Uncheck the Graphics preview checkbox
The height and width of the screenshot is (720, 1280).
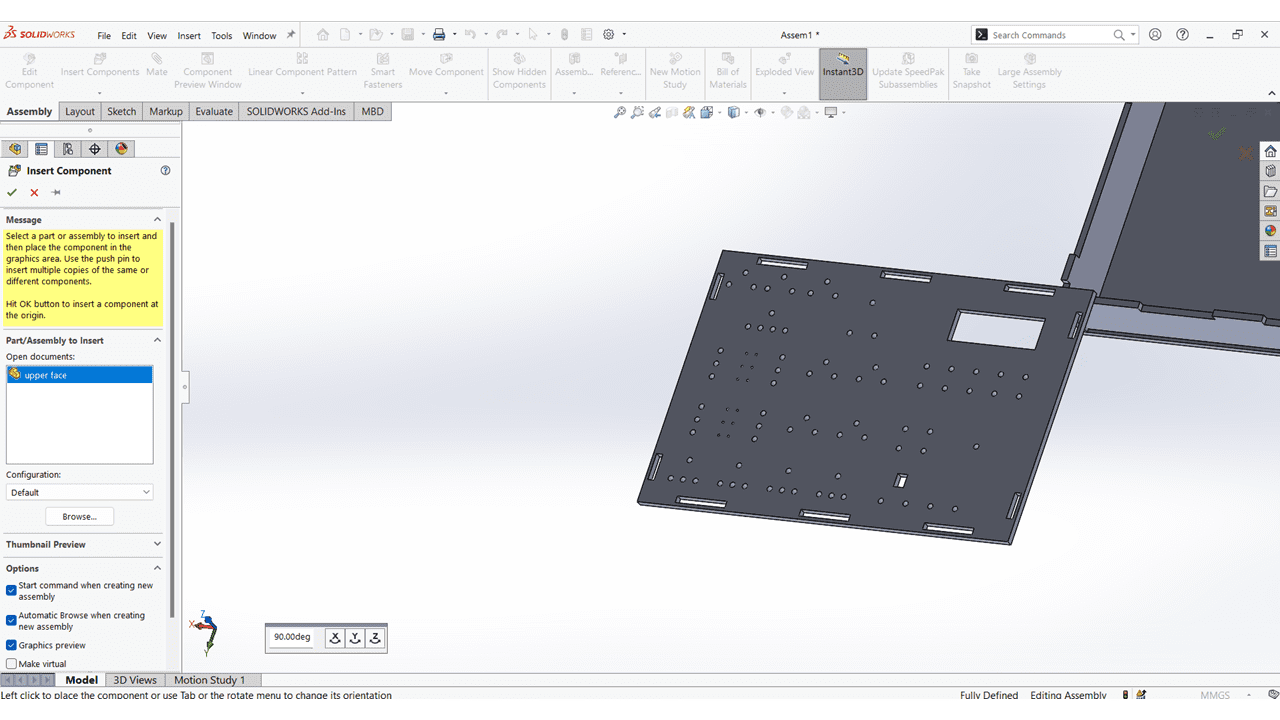(x=11, y=645)
